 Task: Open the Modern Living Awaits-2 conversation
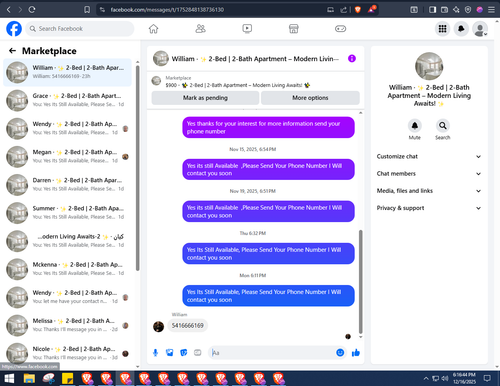pos(67,241)
